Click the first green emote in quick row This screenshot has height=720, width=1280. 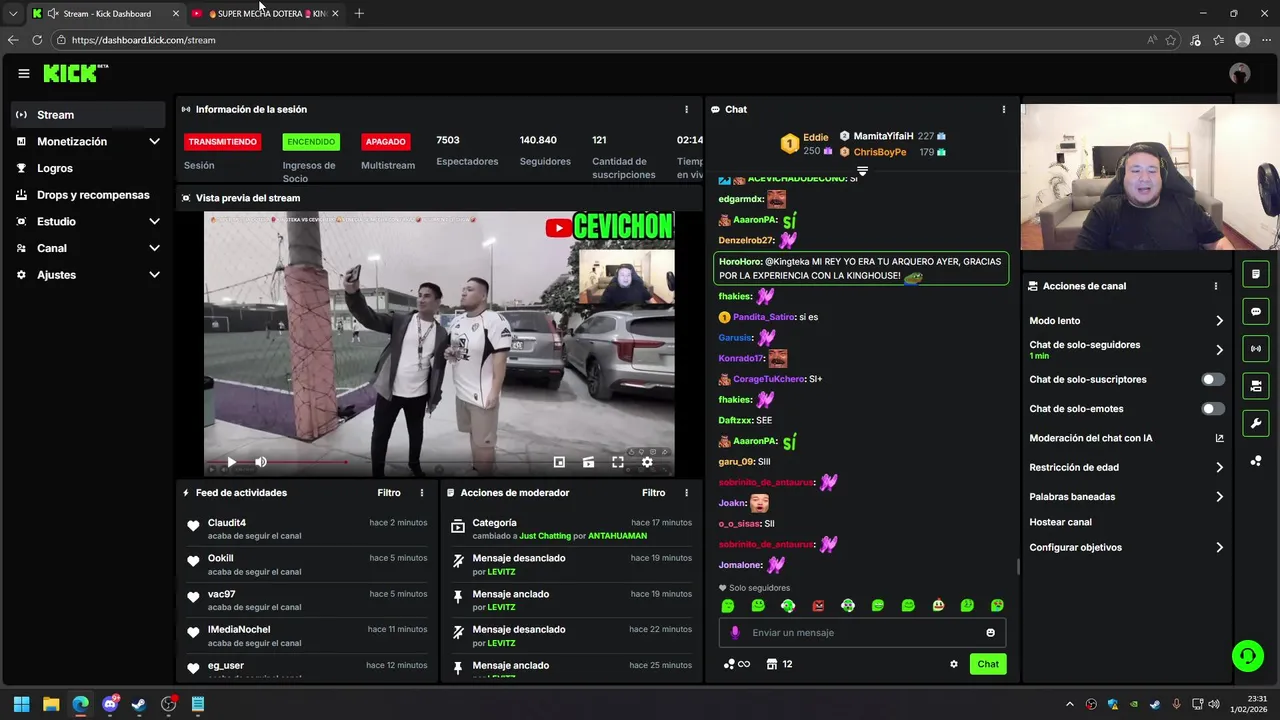tap(728, 606)
